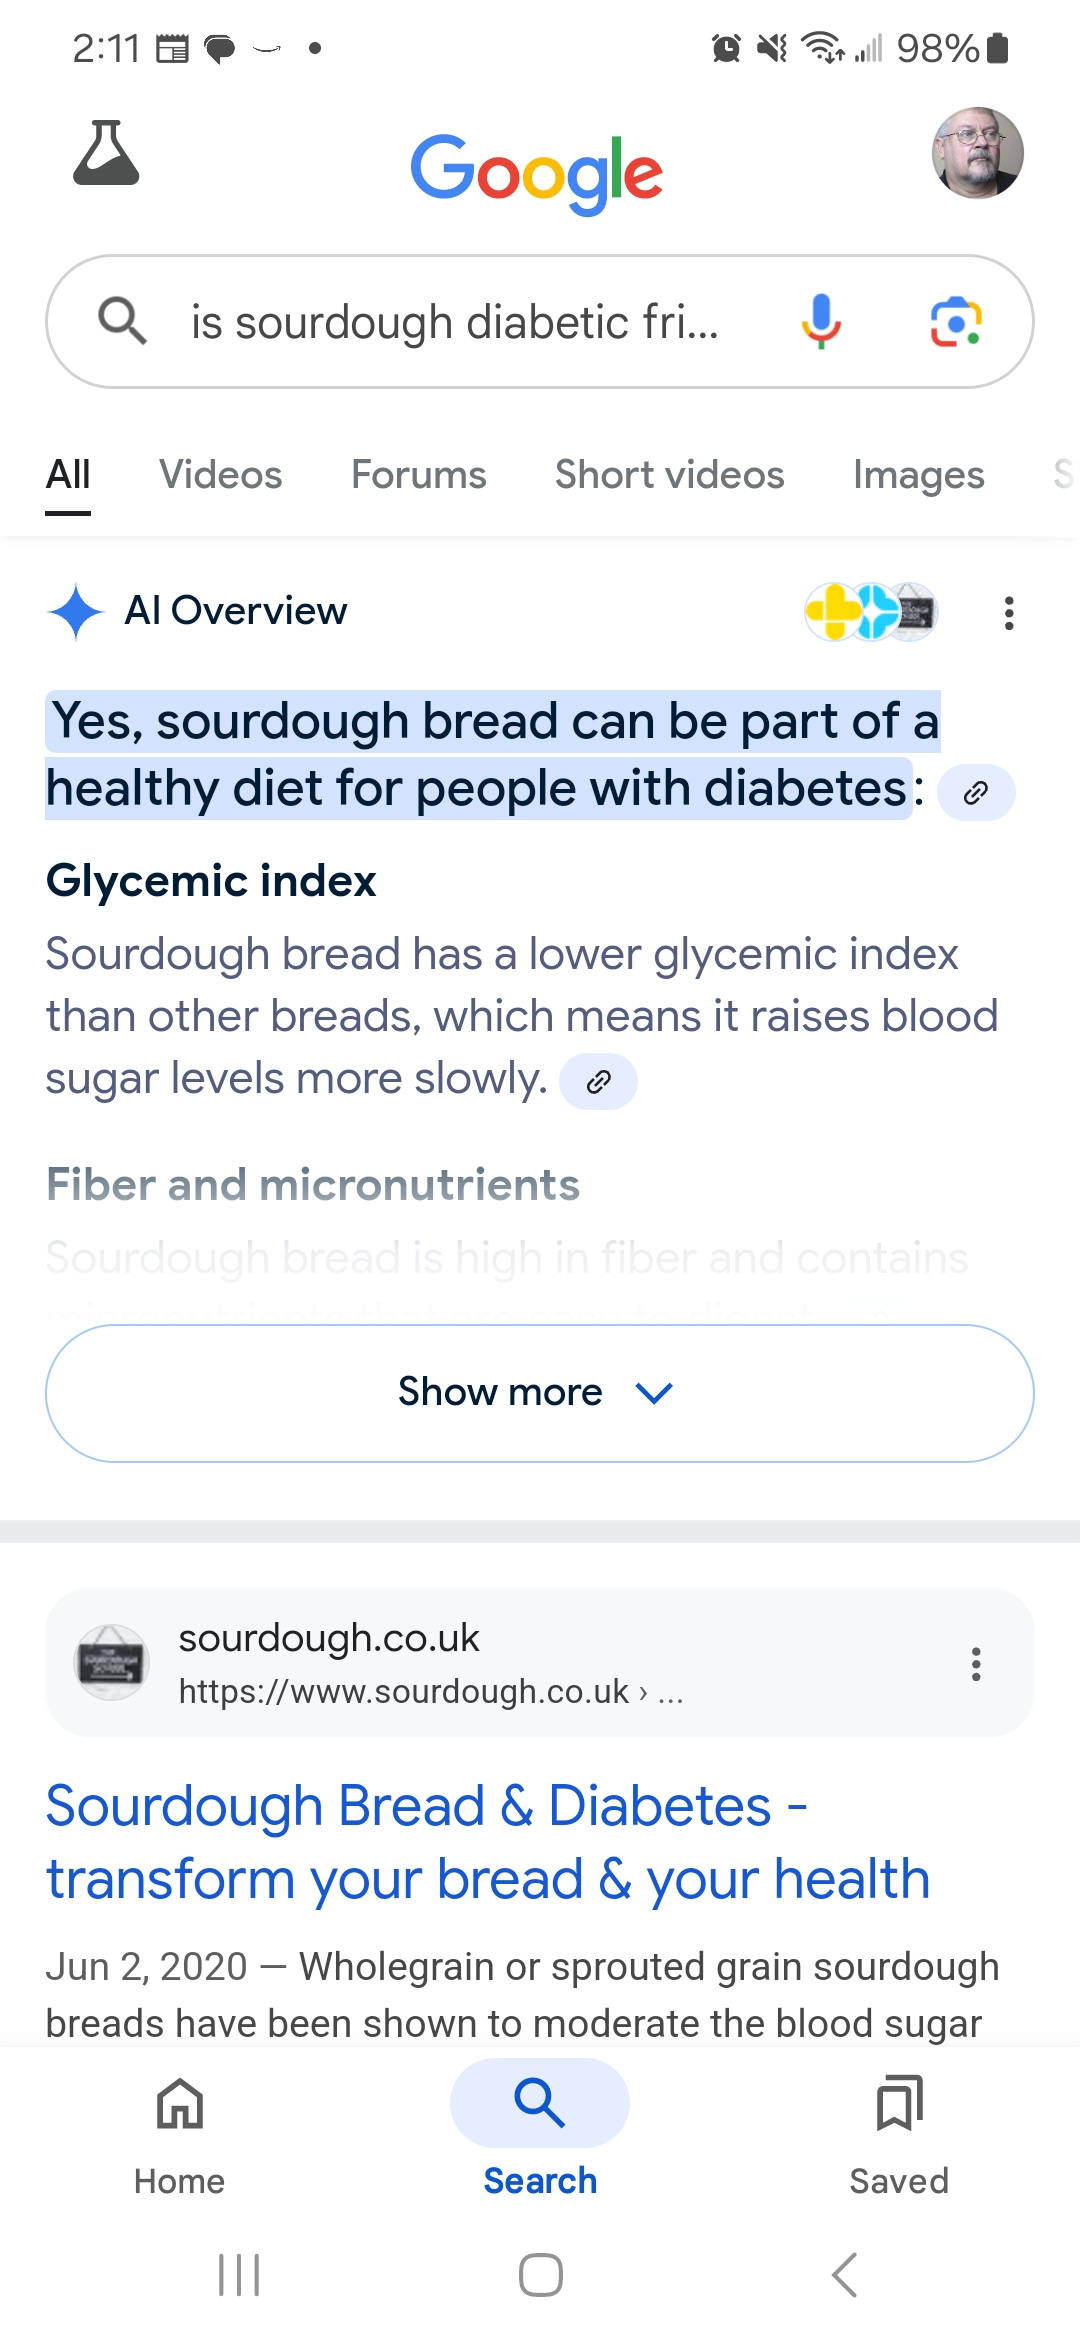1080x2340 pixels.
Task: Switch to the Videos tab
Action: coord(221,475)
